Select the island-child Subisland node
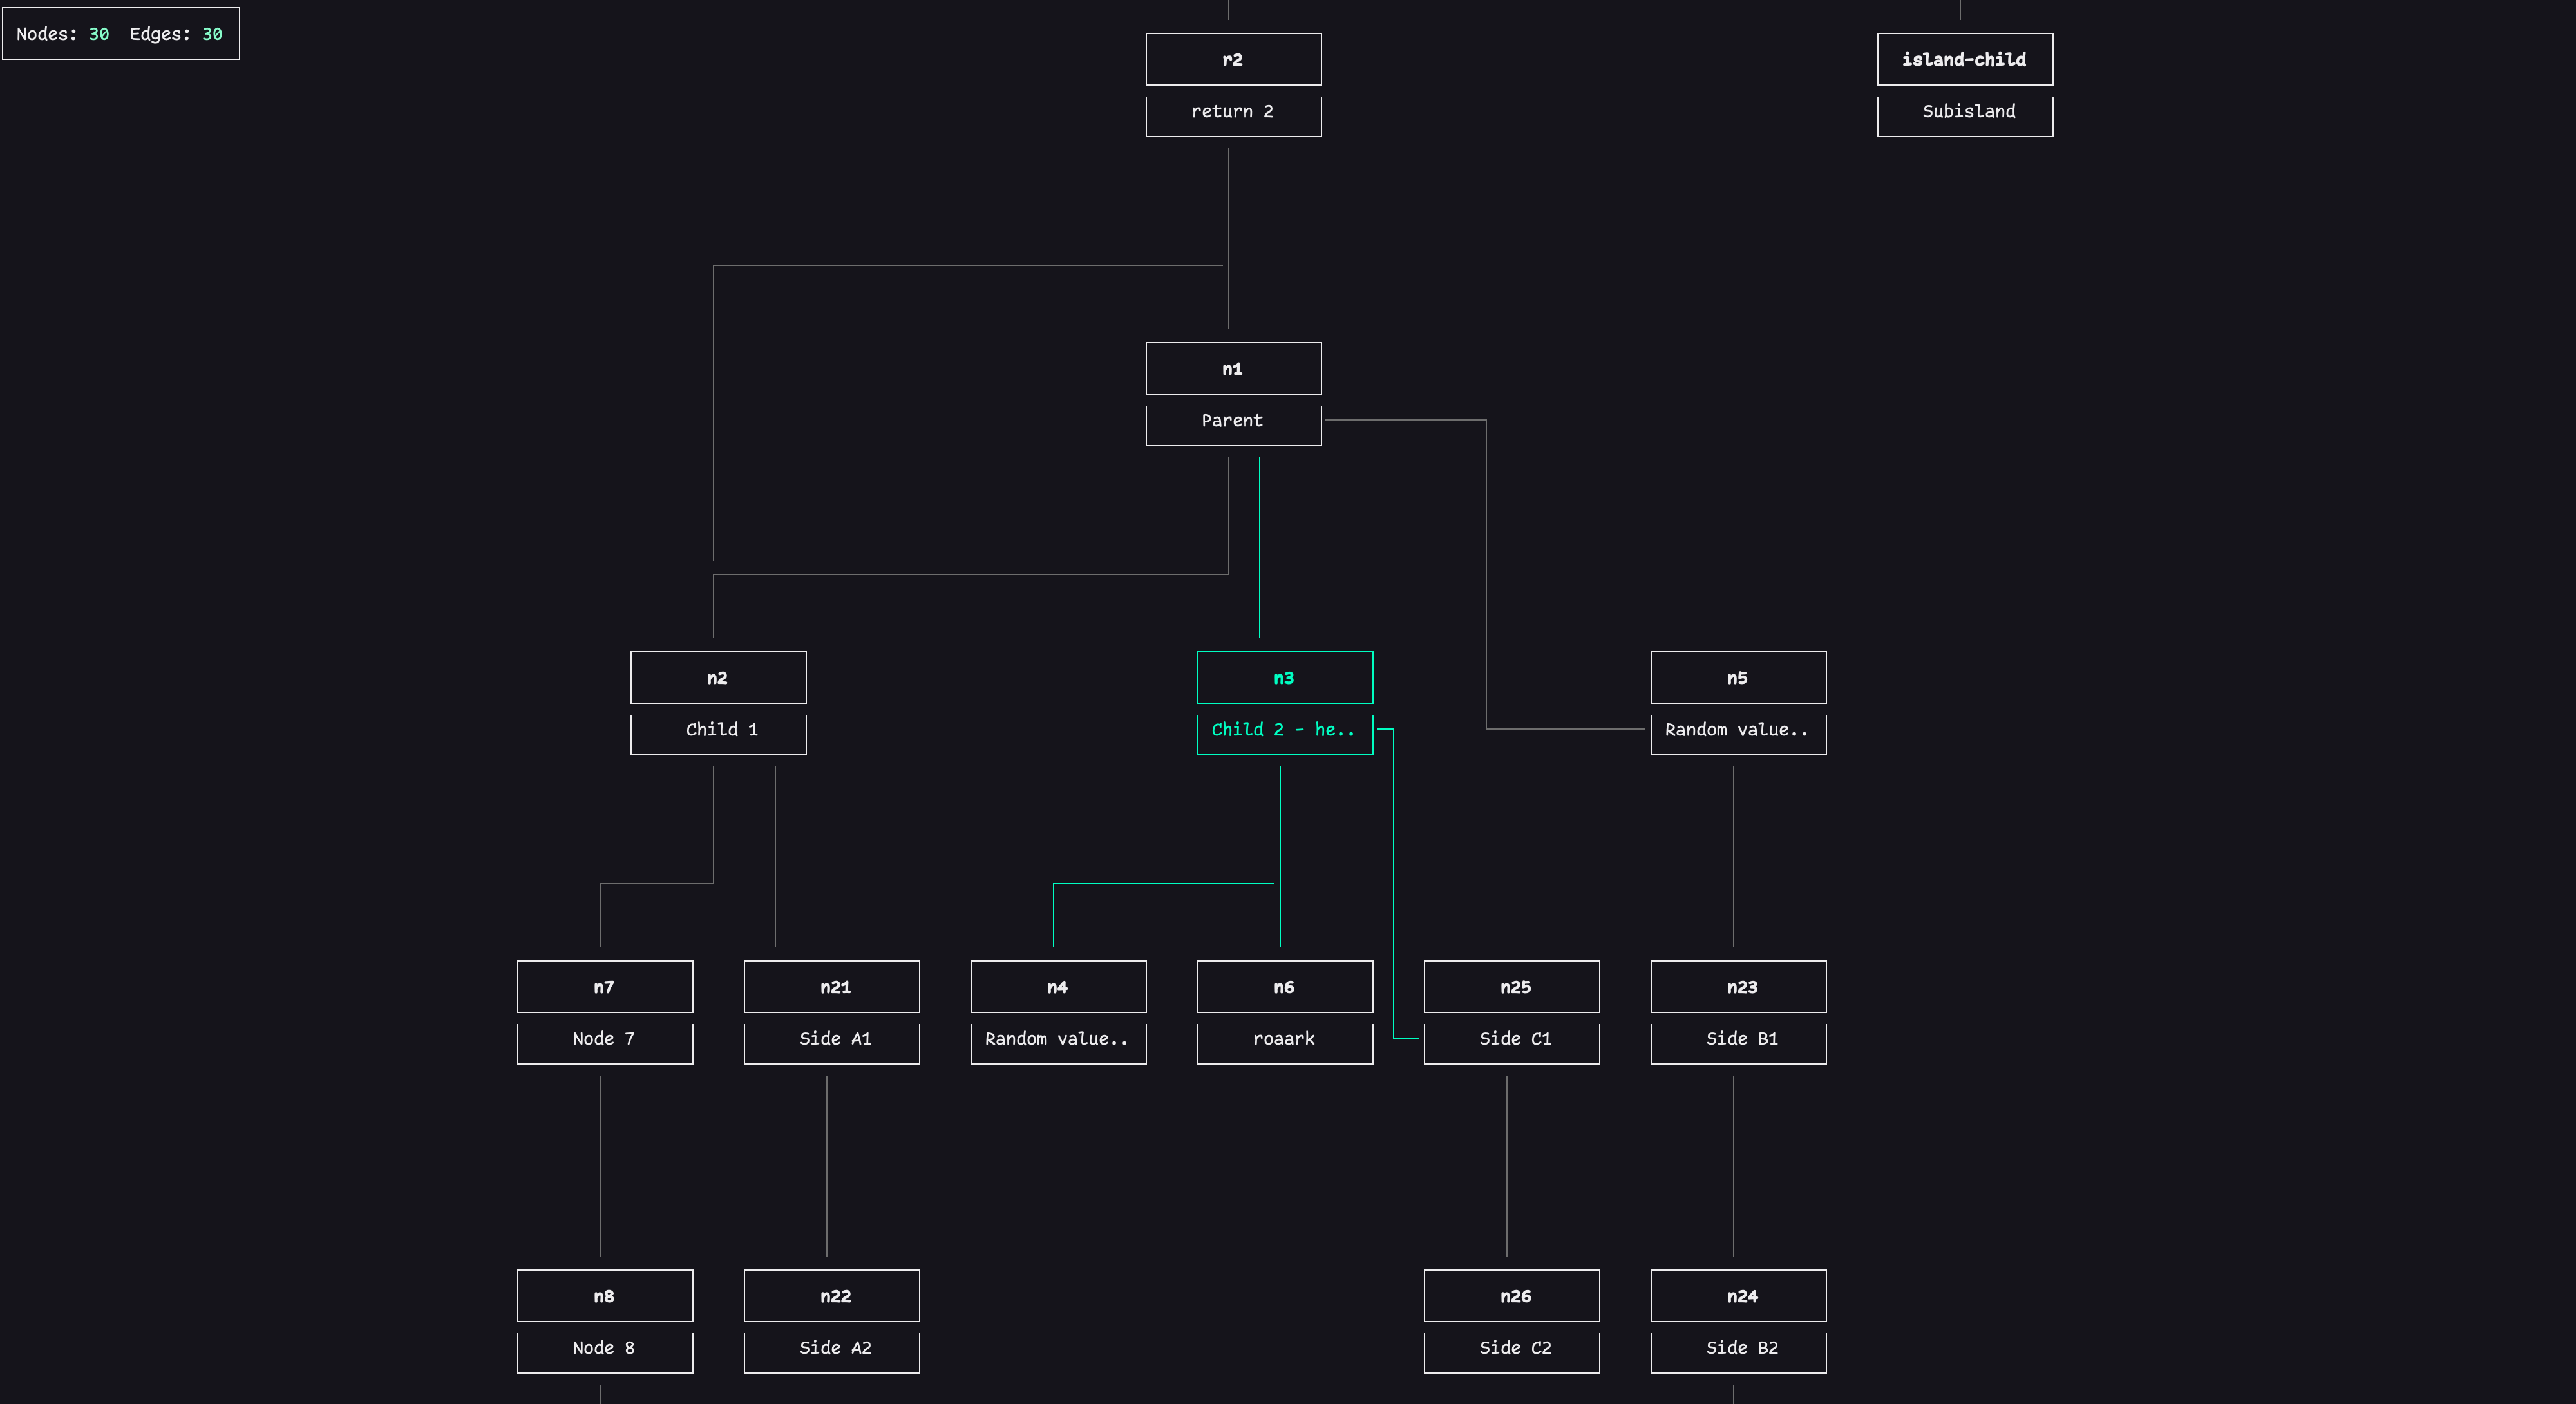The width and height of the screenshot is (2576, 1404). 1964,59
